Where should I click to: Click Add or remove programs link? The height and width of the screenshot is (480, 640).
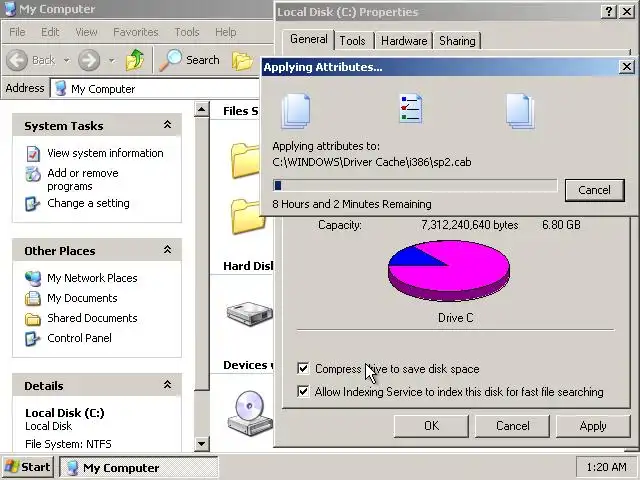click(x=83, y=180)
